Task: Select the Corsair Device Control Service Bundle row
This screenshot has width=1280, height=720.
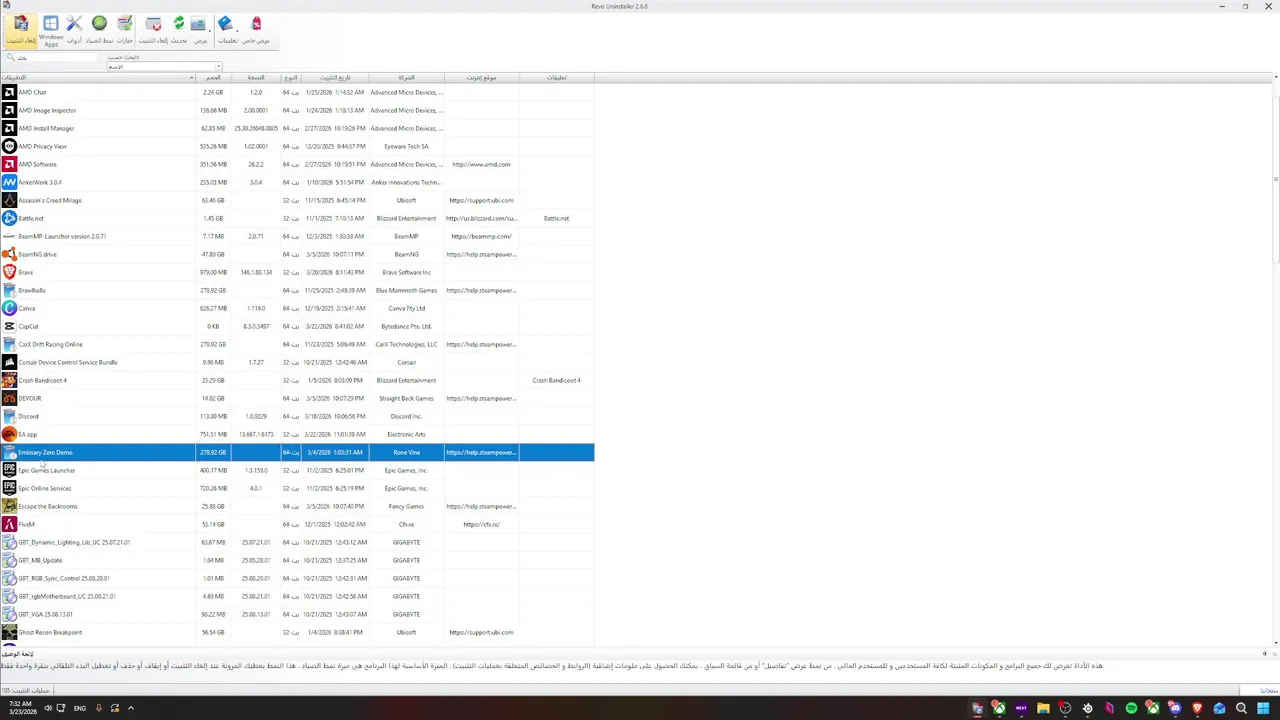Action: coord(297,362)
